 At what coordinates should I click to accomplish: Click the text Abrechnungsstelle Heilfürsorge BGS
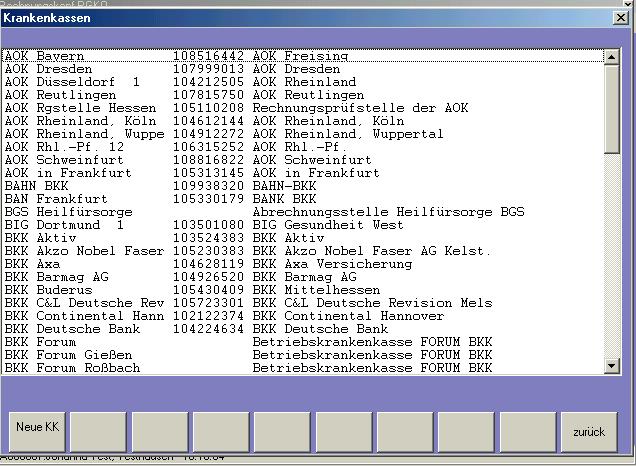point(388,212)
